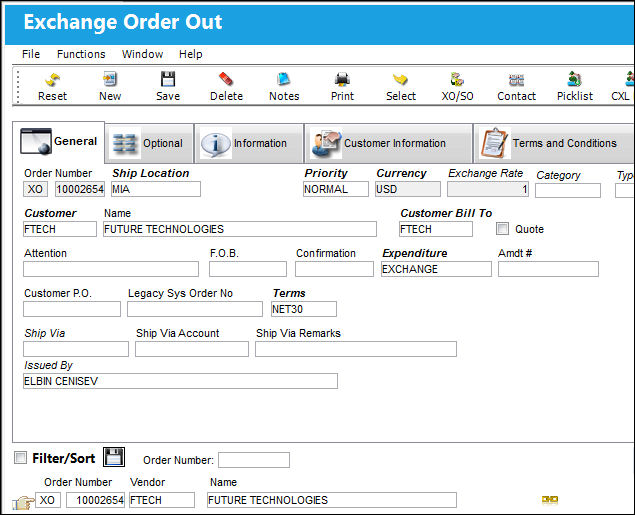
Task: Click the Select toolbar button
Action: click(401, 87)
